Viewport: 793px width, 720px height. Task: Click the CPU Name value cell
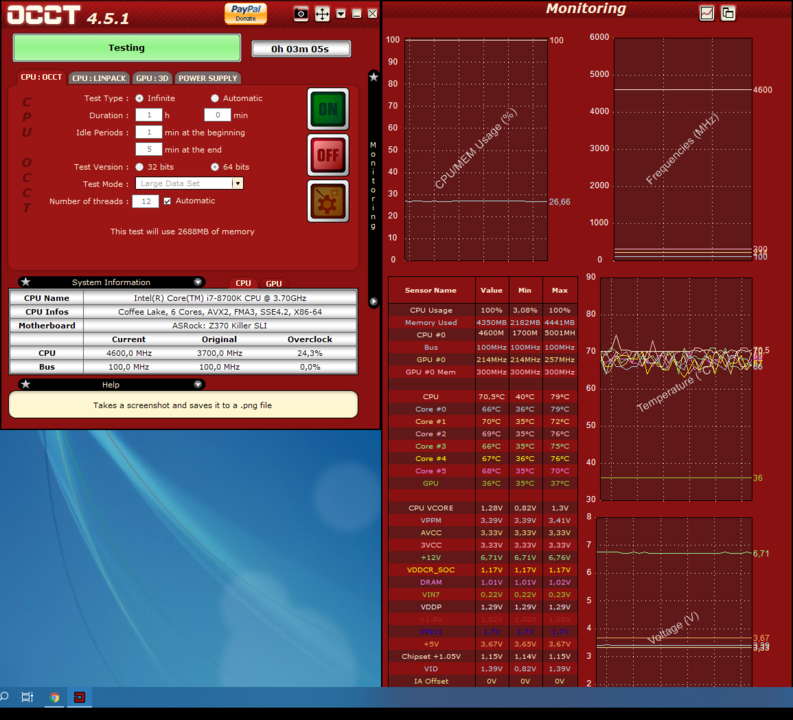click(x=220, y=298)
